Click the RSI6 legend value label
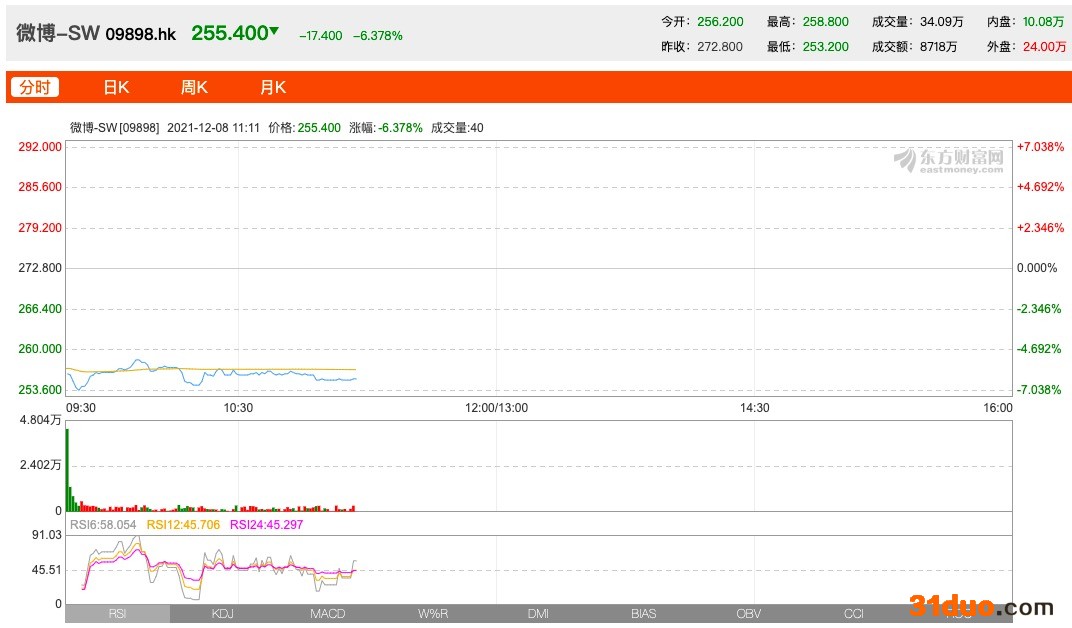Viewport: 1072px width, 628px height. 102,524
